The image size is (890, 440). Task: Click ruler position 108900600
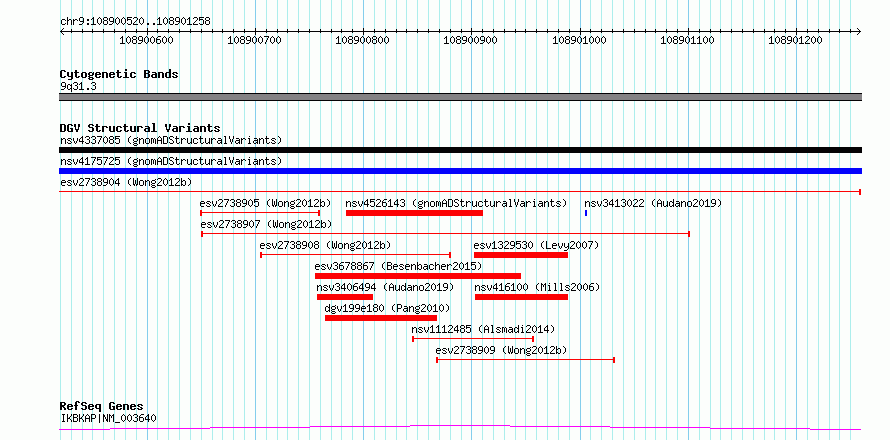[x=146, y=40]
